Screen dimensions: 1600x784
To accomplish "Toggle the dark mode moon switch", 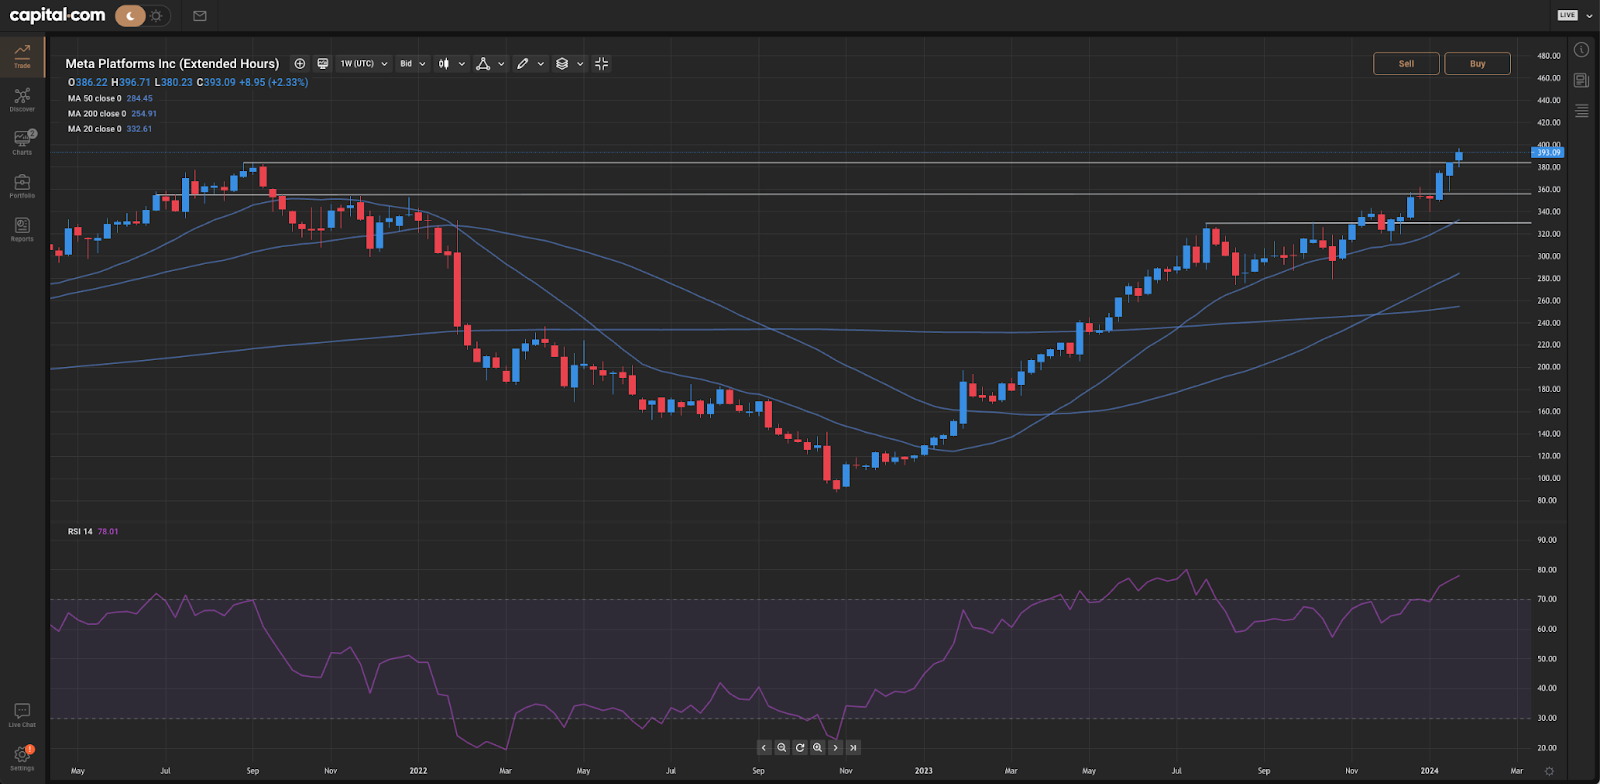I will pos(130,16).
